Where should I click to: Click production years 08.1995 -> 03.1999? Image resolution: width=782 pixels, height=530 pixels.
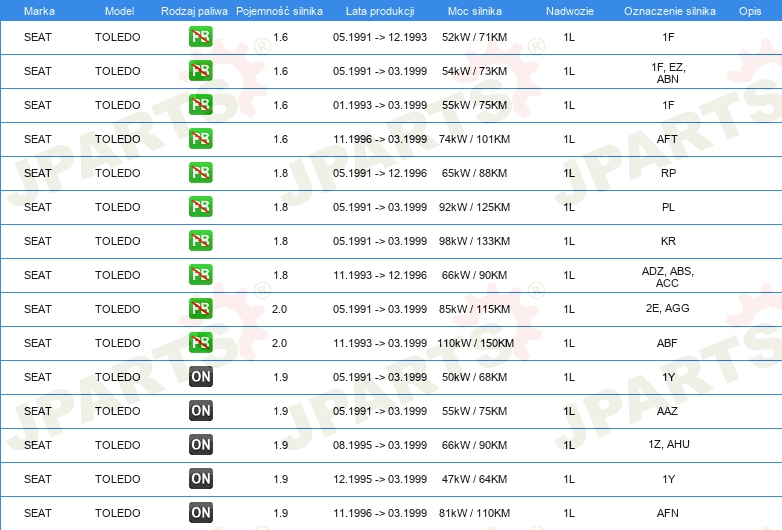click(379, 445)
